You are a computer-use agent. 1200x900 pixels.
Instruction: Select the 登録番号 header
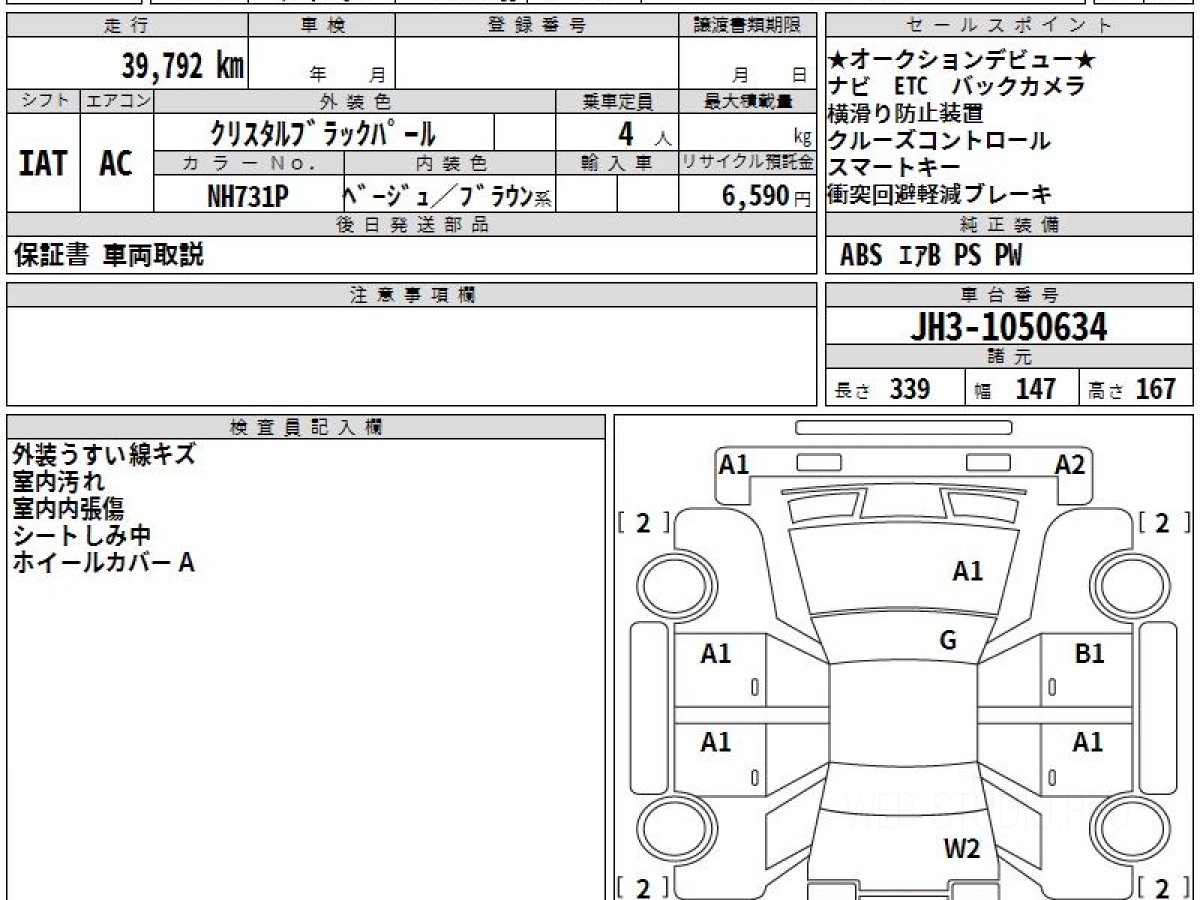point(537,26)
